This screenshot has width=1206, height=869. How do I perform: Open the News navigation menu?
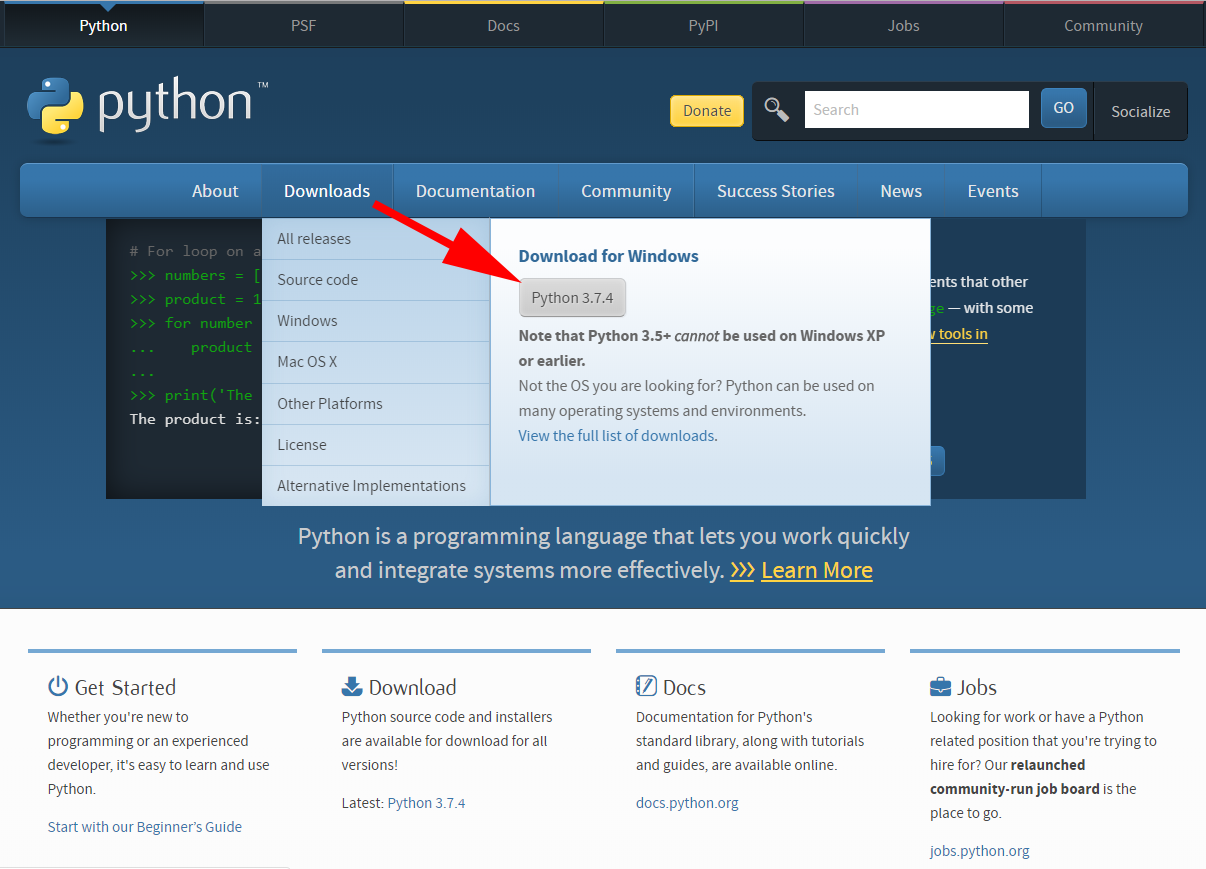coord(901,191)
